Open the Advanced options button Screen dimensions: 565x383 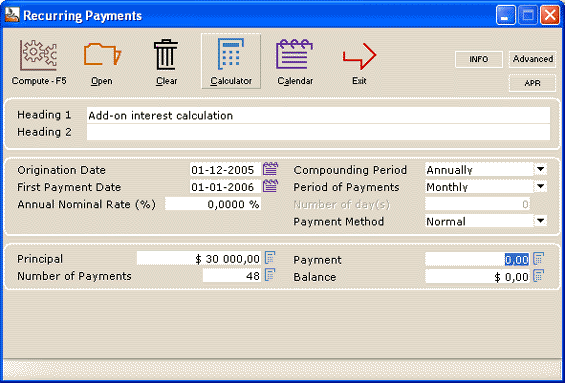(533, 59)
